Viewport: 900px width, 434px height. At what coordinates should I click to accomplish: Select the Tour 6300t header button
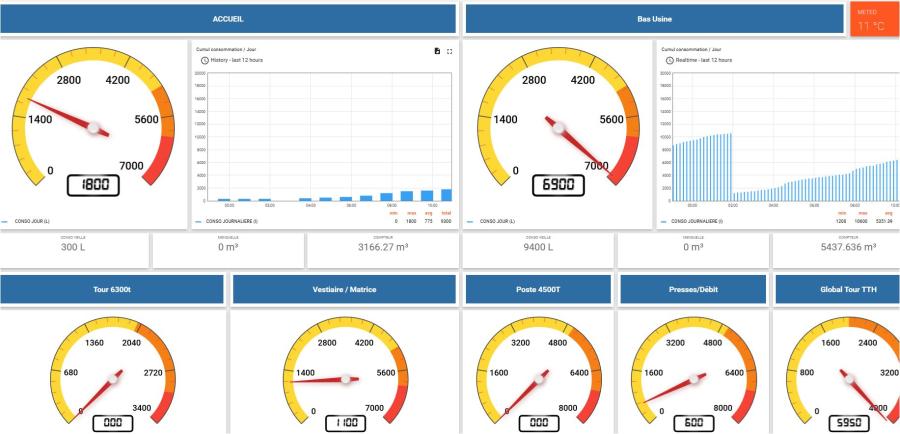coord(112,290)
